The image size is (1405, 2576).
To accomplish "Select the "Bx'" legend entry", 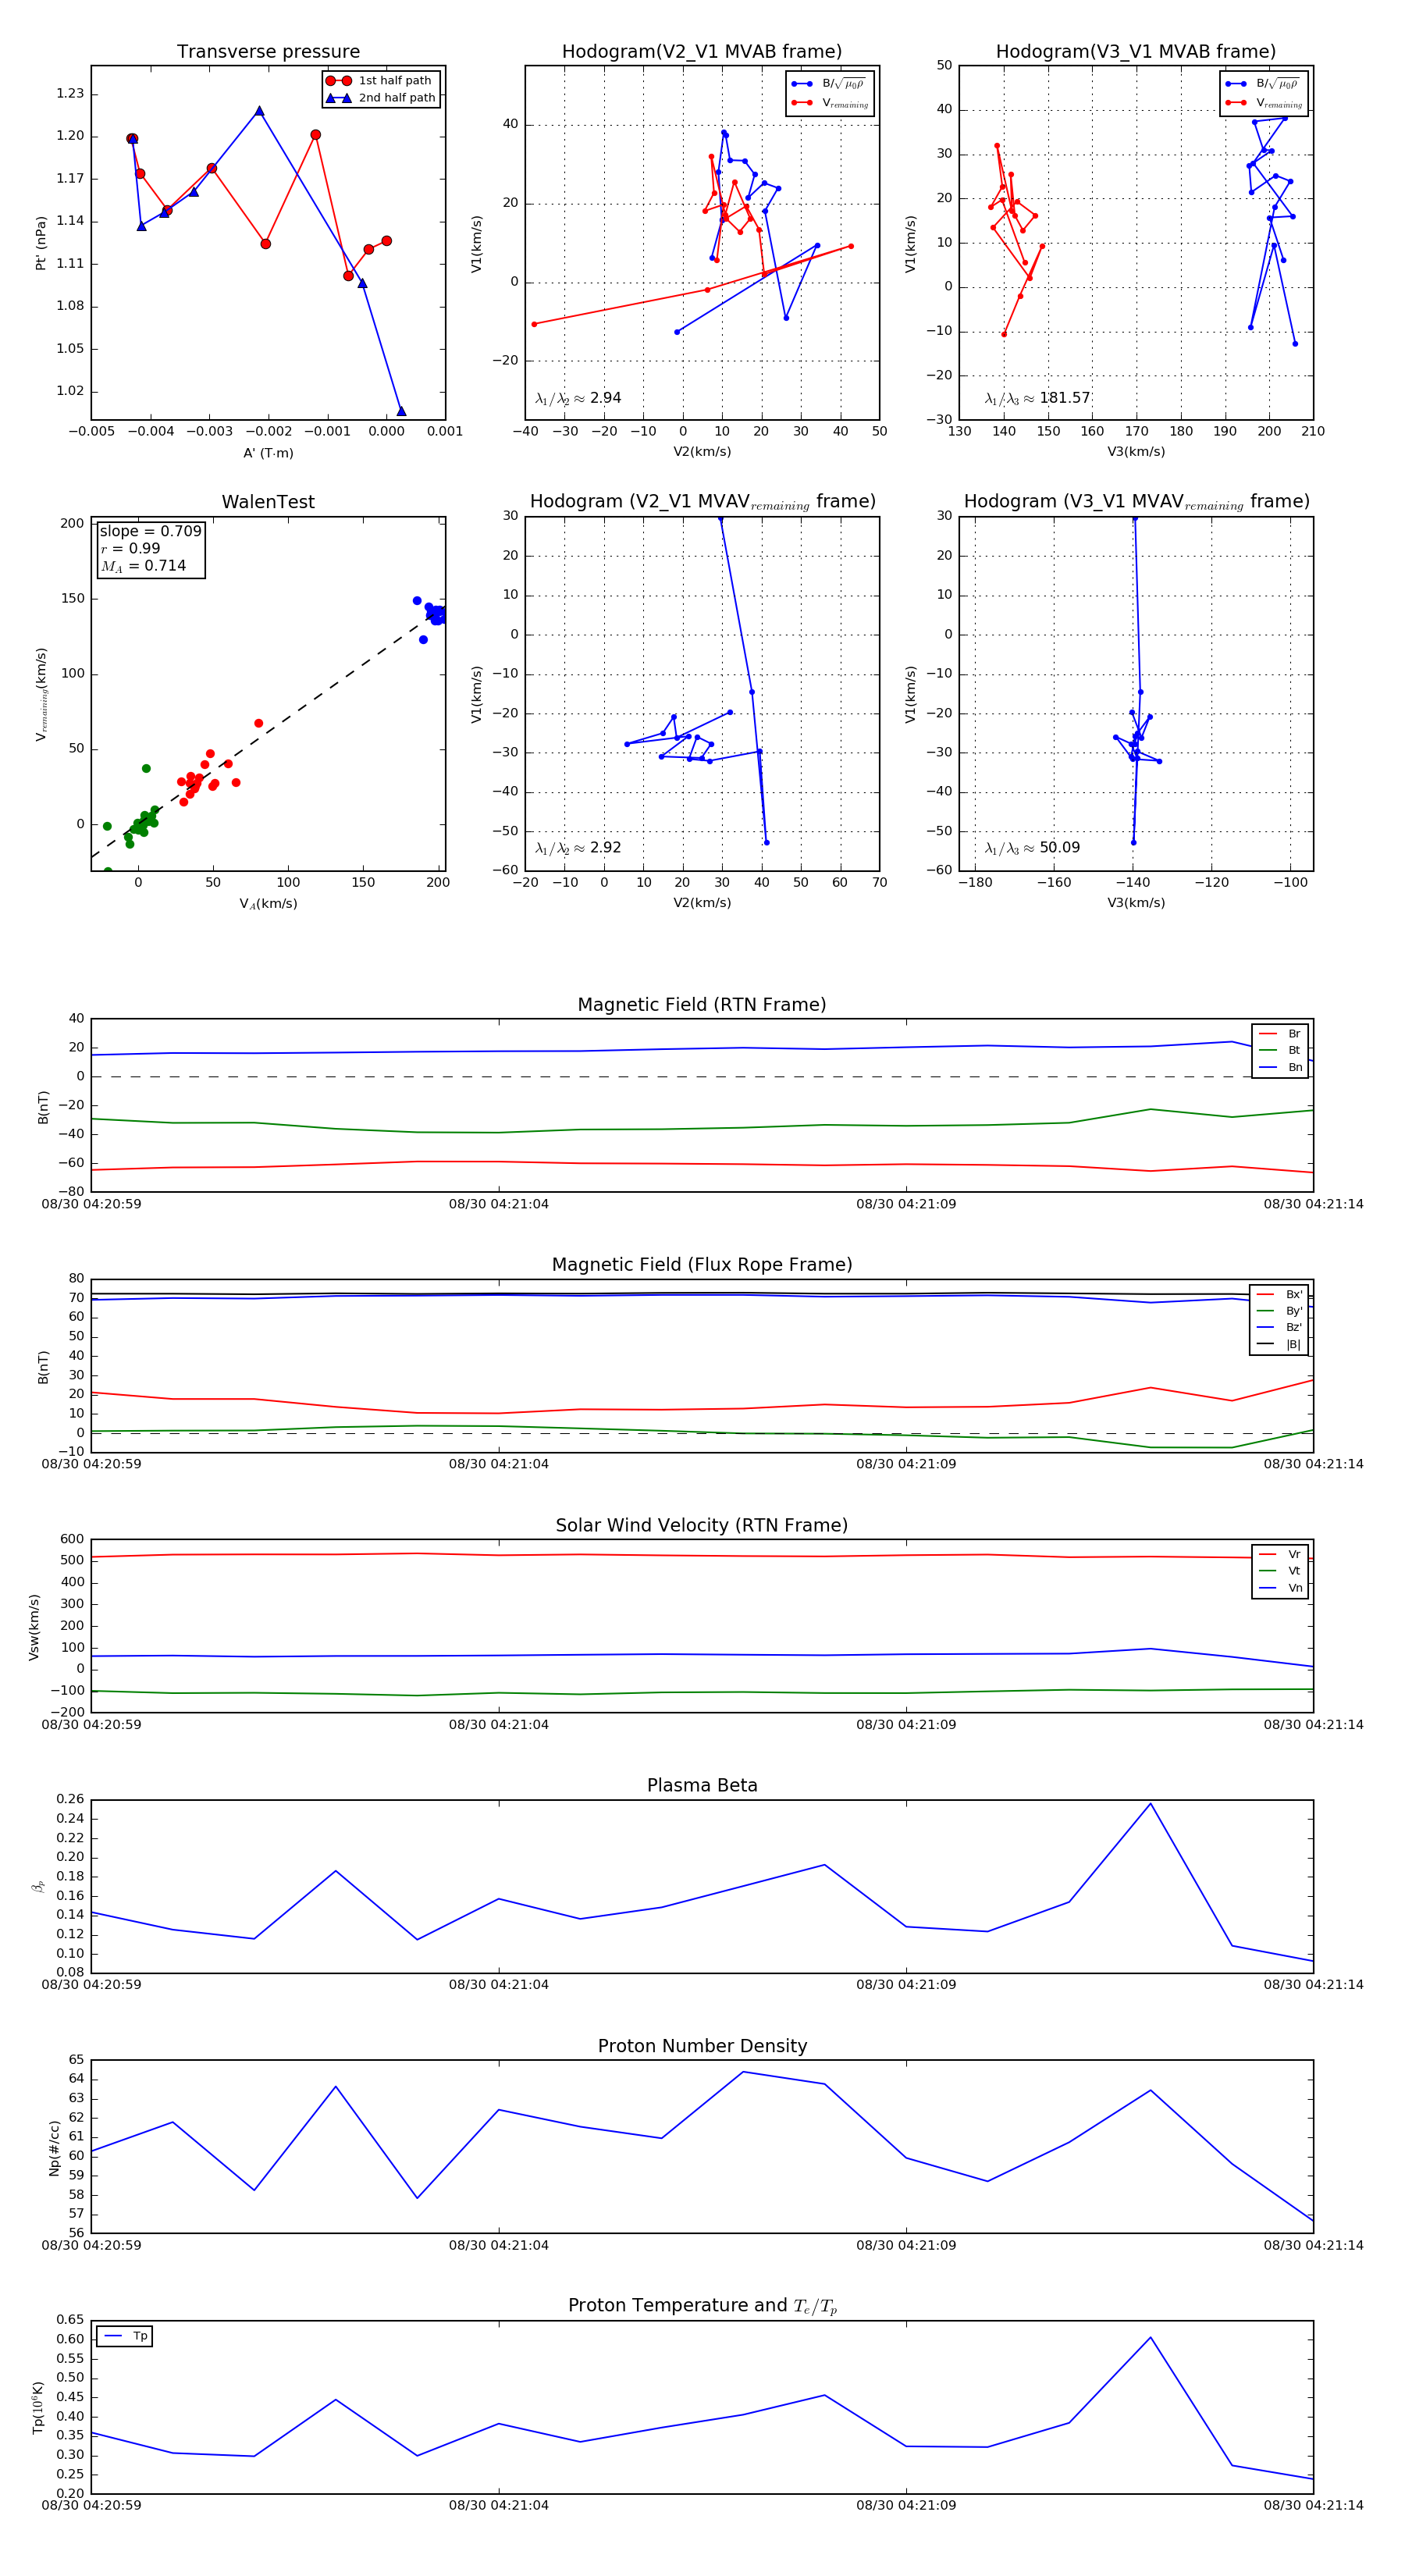I will point(1279,1295).
